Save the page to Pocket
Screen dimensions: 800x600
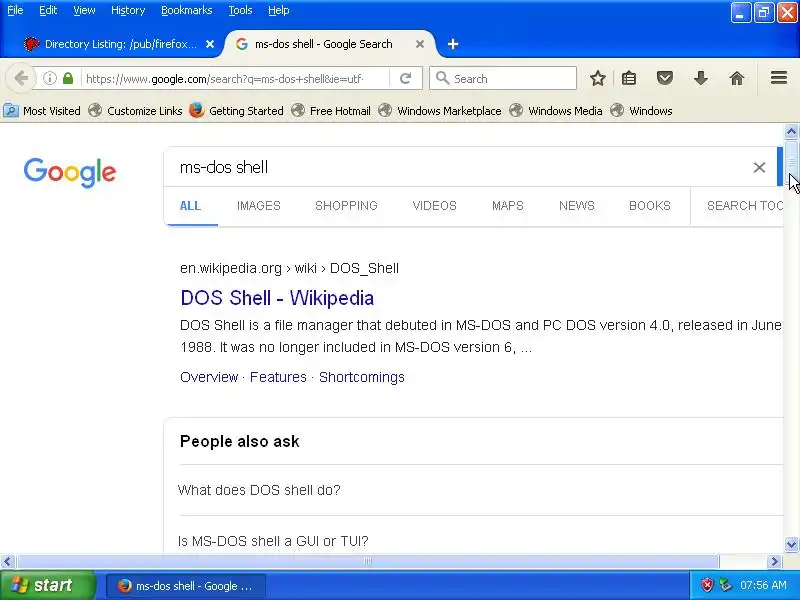[664, 79]
